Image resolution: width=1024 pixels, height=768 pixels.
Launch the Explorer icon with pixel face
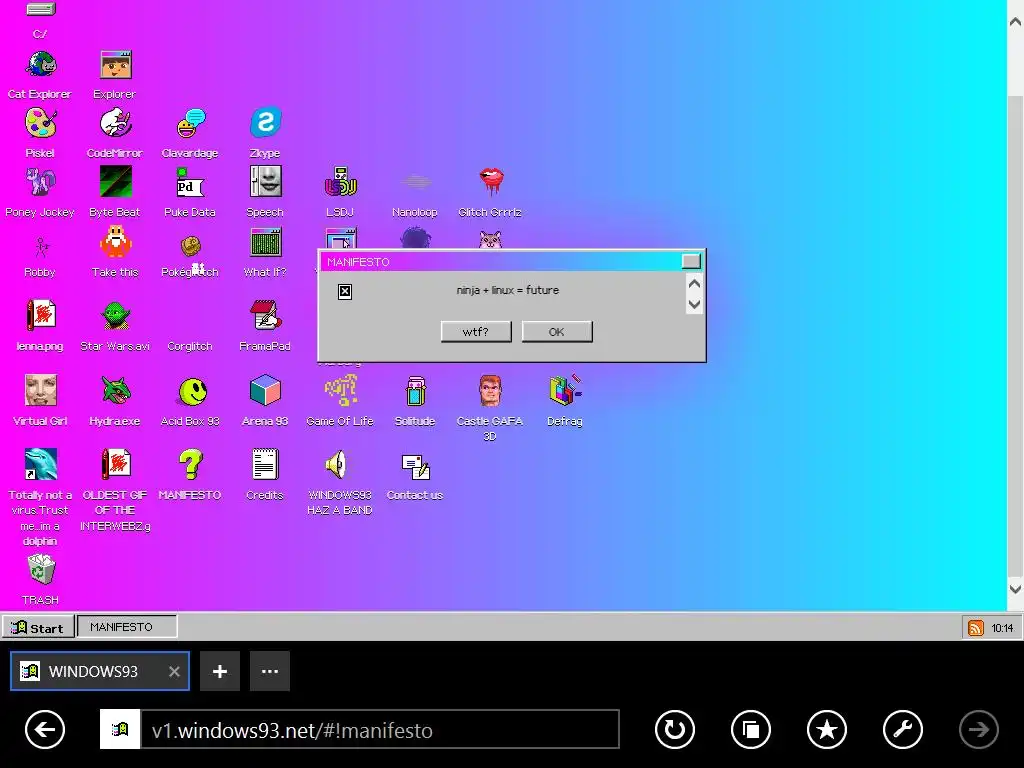point(116,65)
